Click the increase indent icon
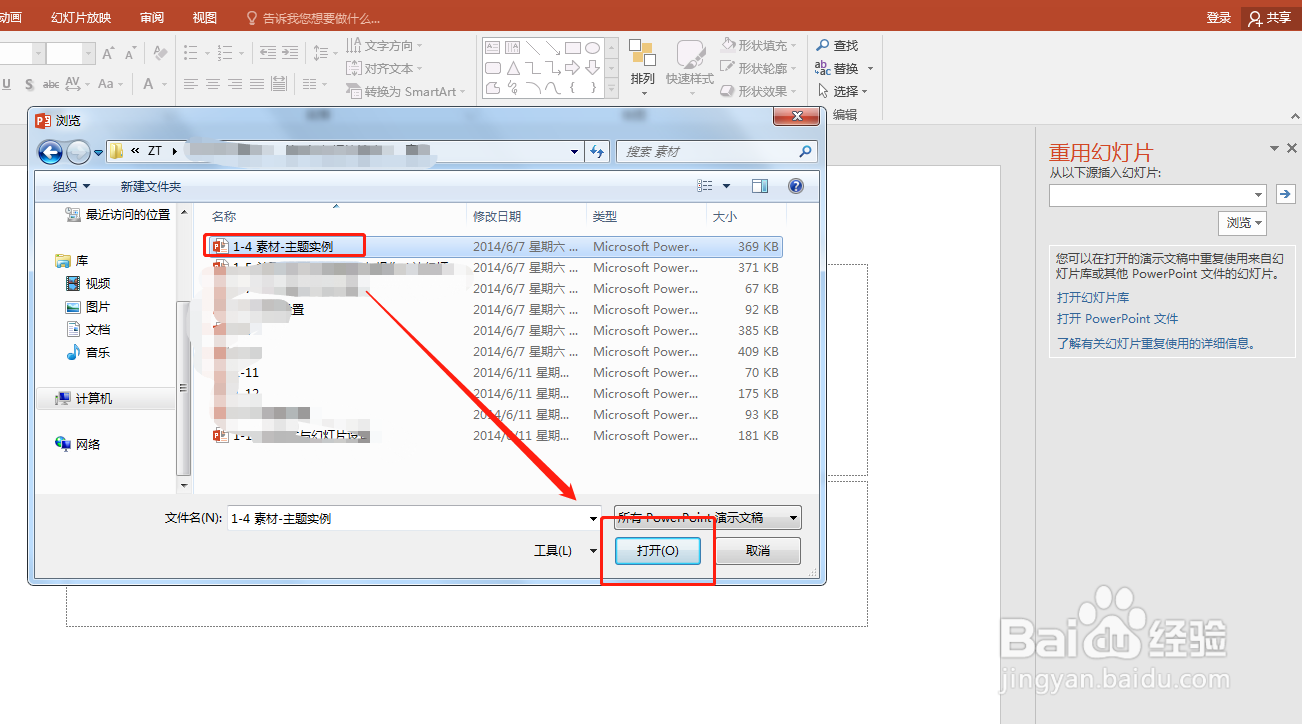The width and height of the screenshot is (1302, 724). [292, 53]
